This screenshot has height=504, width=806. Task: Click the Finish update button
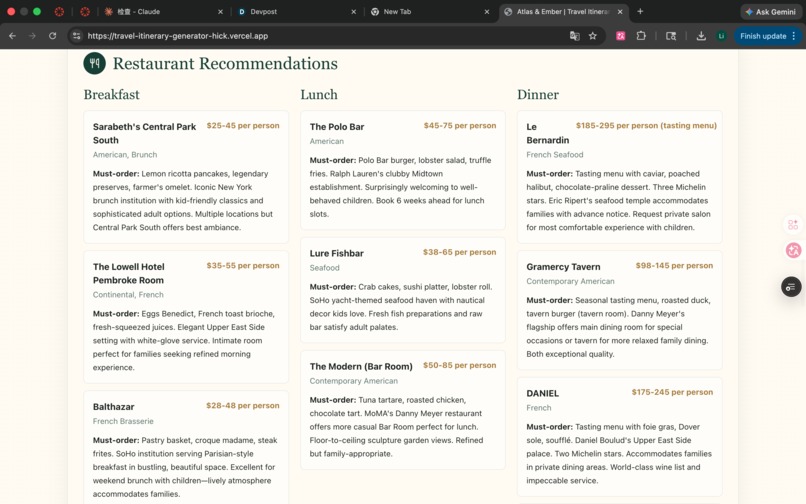click(x=763, y=36)
